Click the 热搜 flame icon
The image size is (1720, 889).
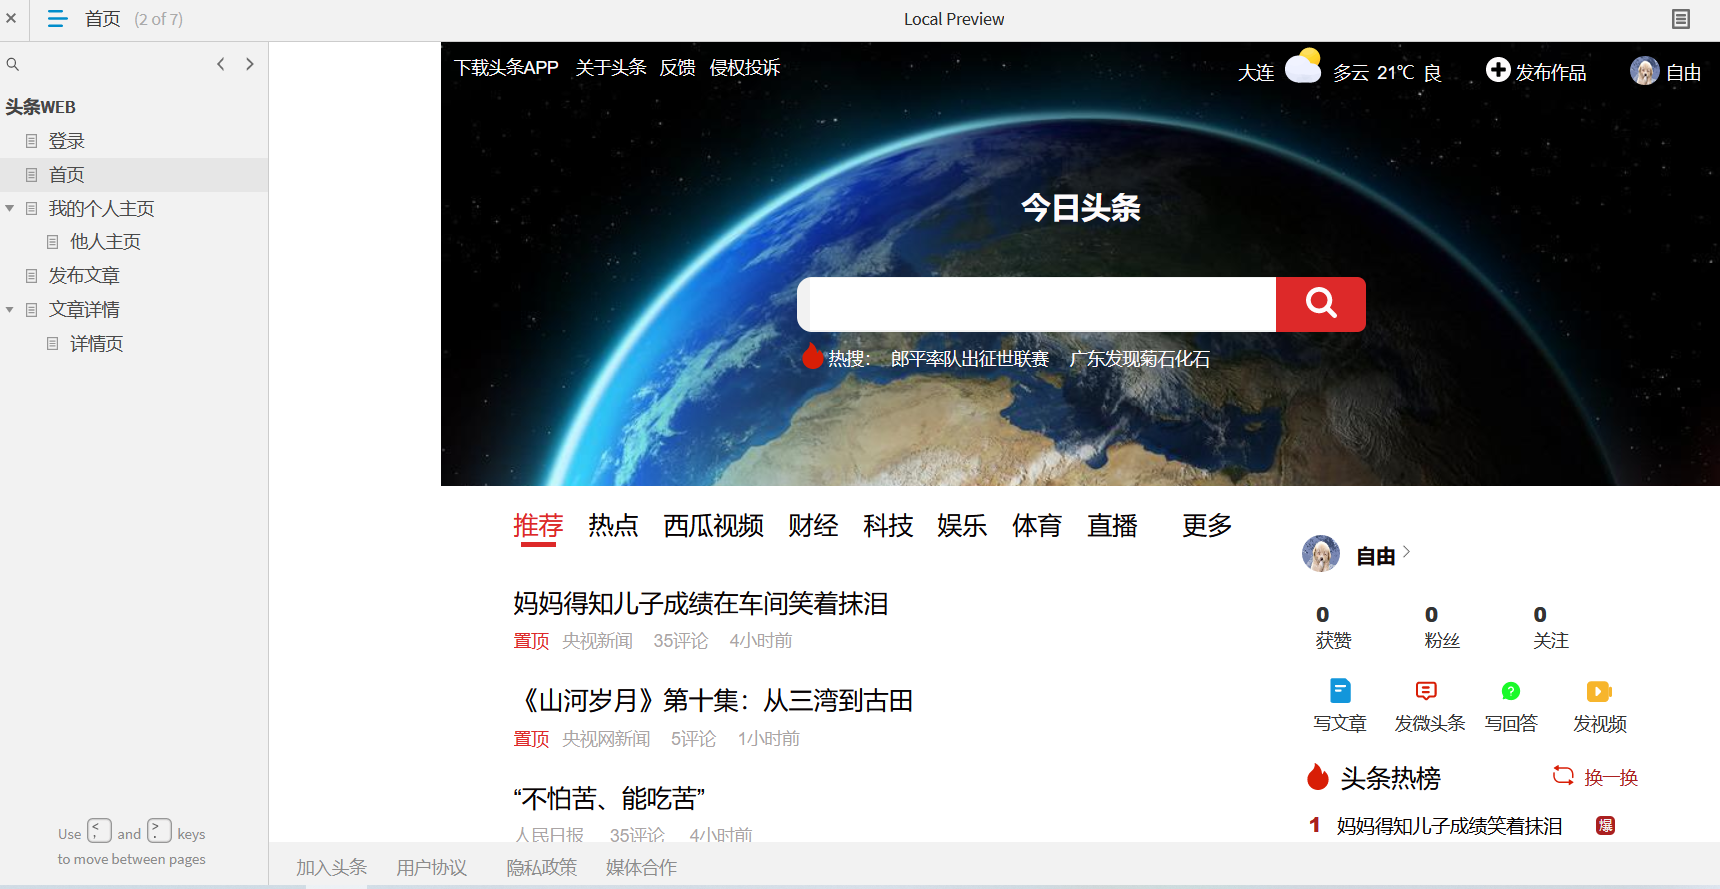(x=812, y=355)
